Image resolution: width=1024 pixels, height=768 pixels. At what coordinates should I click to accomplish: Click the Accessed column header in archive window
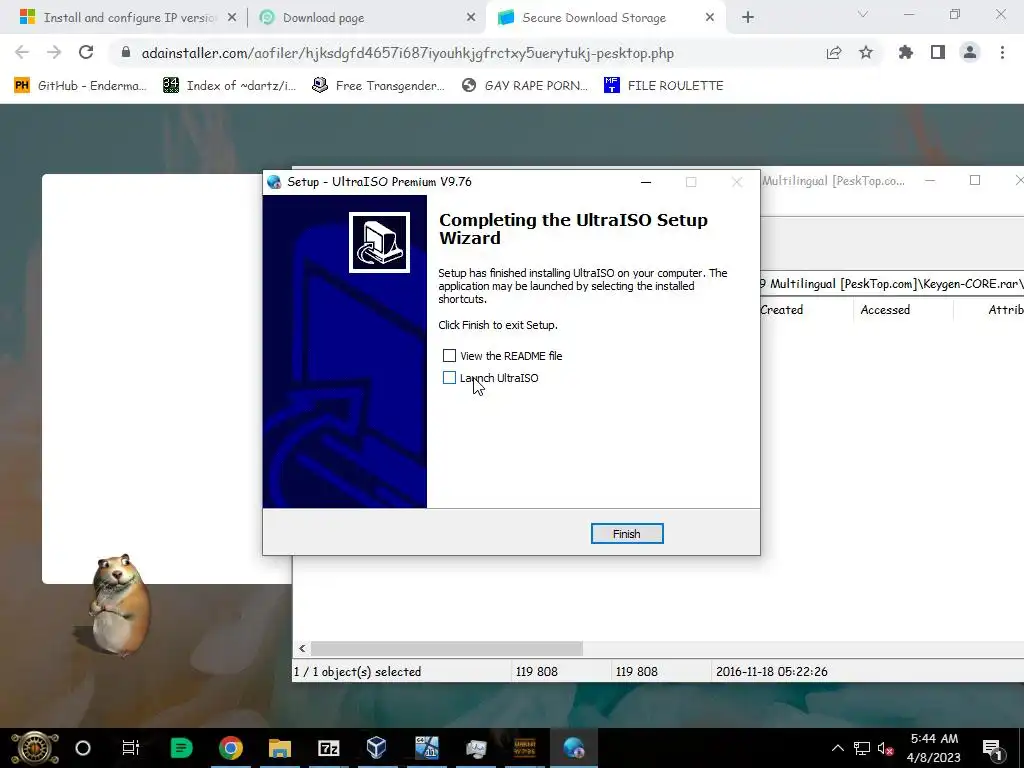tap(885, 310)
